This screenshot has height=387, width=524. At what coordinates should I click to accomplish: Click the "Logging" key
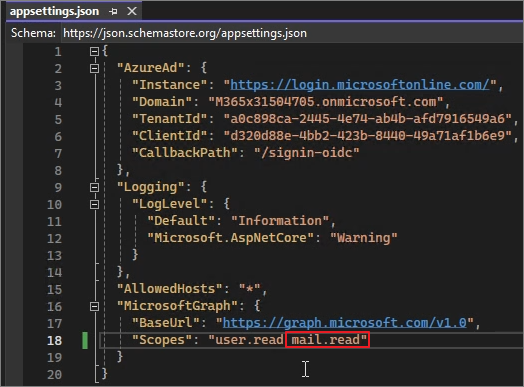coord(151,187)
